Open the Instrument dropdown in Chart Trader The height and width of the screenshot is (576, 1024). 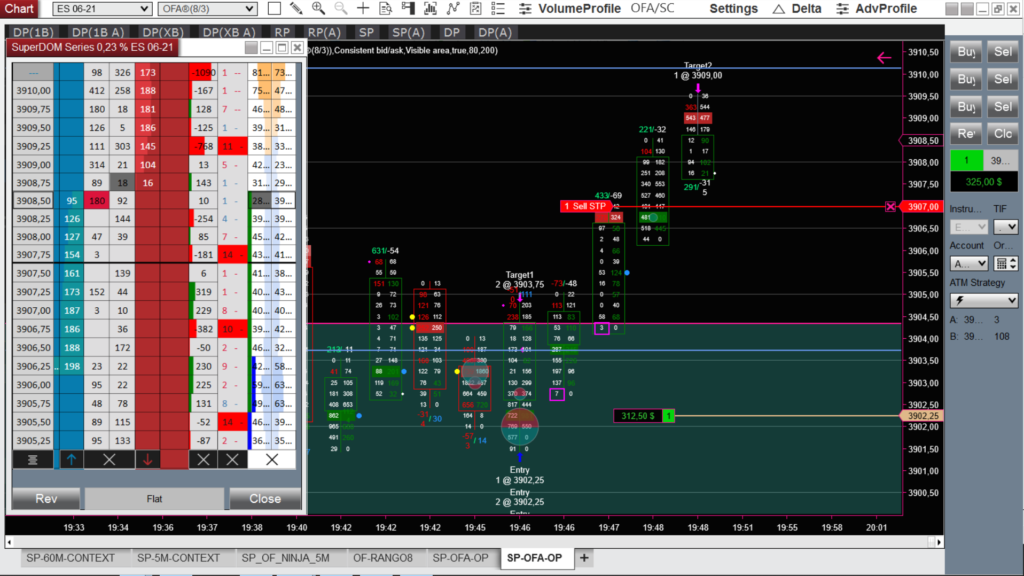pos(968,227)
